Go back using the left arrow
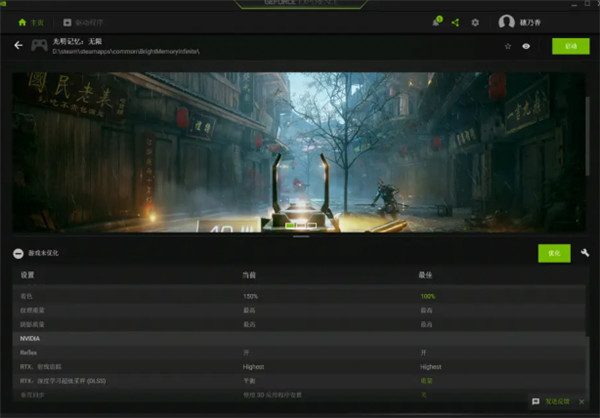This screenshot has width=600, height=418. pyautogui.click(x=18, y=46)
